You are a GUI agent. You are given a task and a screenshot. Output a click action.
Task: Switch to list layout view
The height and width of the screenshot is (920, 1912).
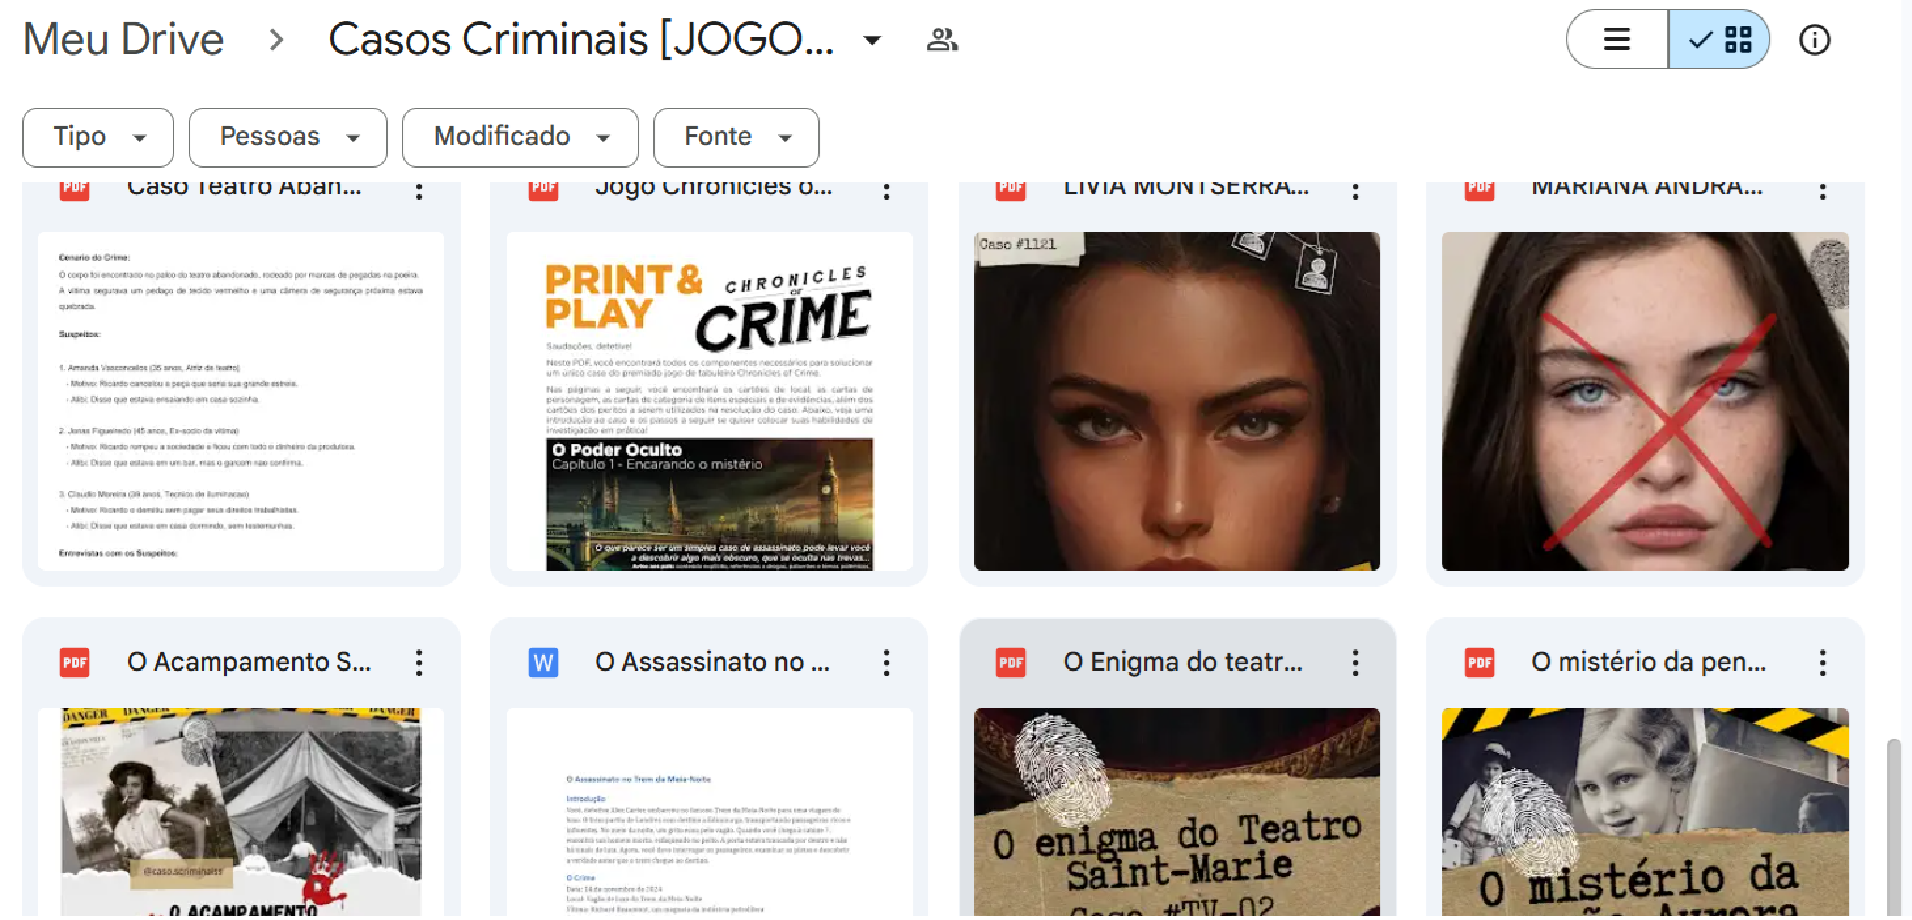click(x=1617, y=40)
